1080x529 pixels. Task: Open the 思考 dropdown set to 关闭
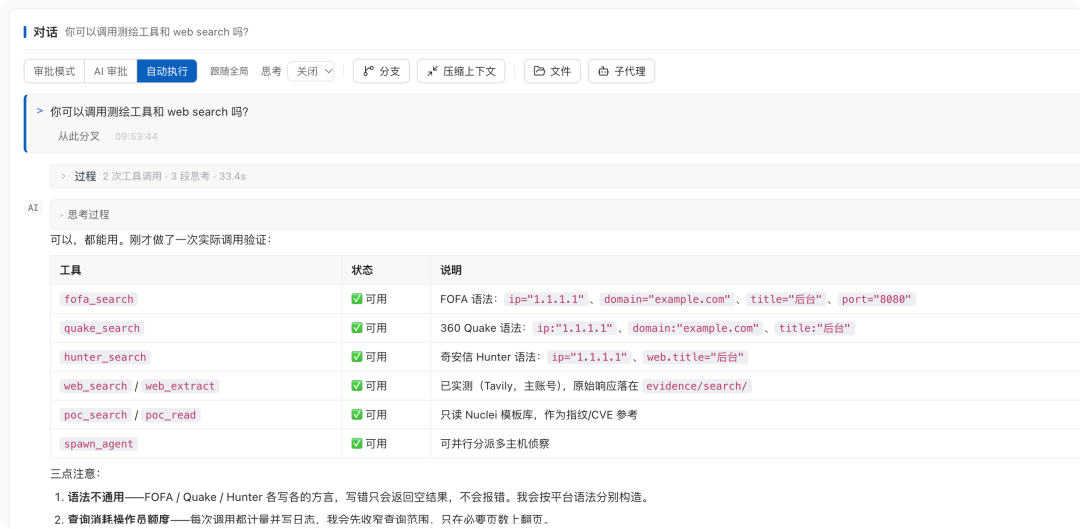(x=311, y=71)
